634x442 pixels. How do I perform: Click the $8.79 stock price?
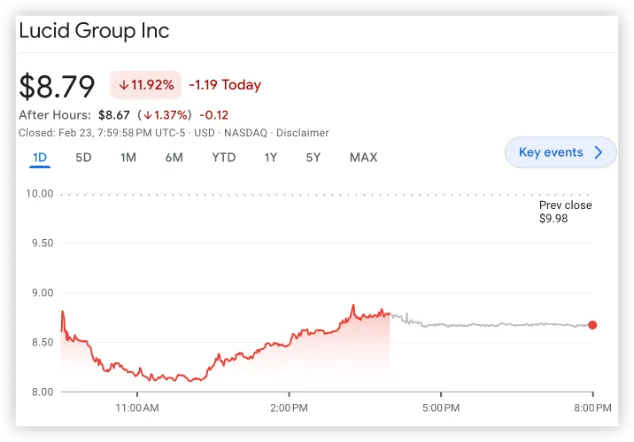click(58, 84)
